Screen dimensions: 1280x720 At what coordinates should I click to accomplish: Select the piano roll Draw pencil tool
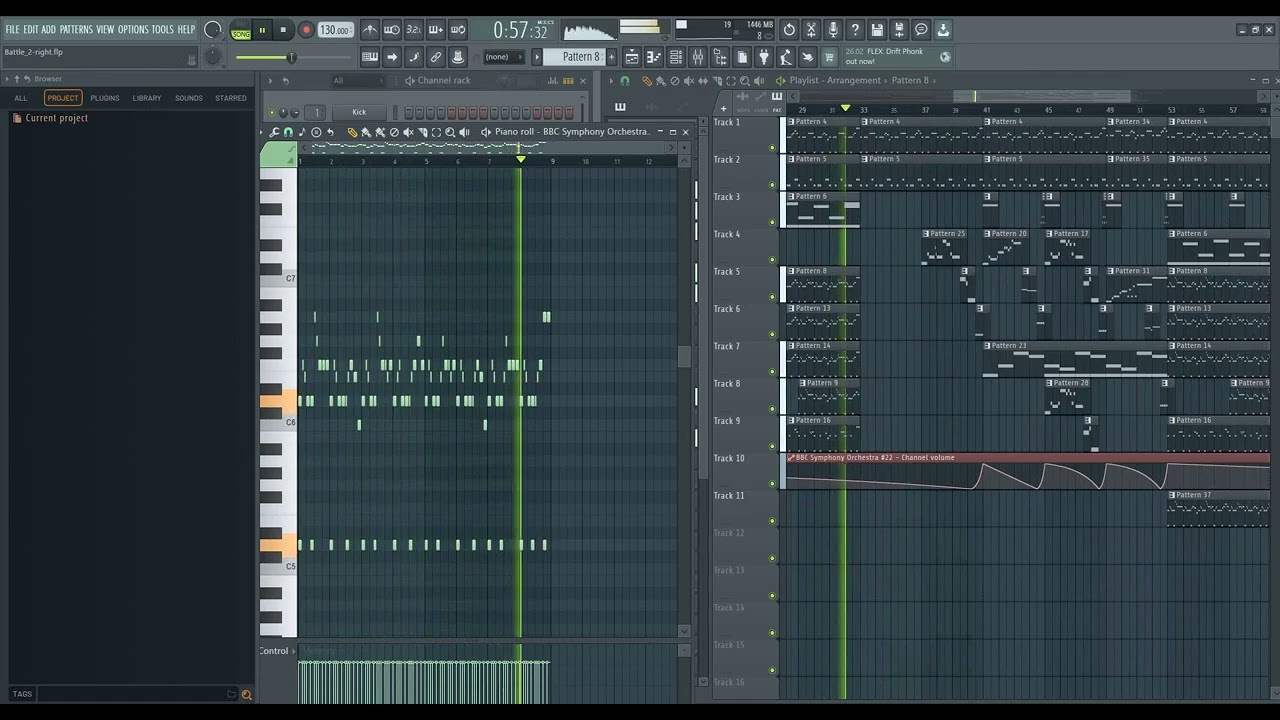(352, 132)
